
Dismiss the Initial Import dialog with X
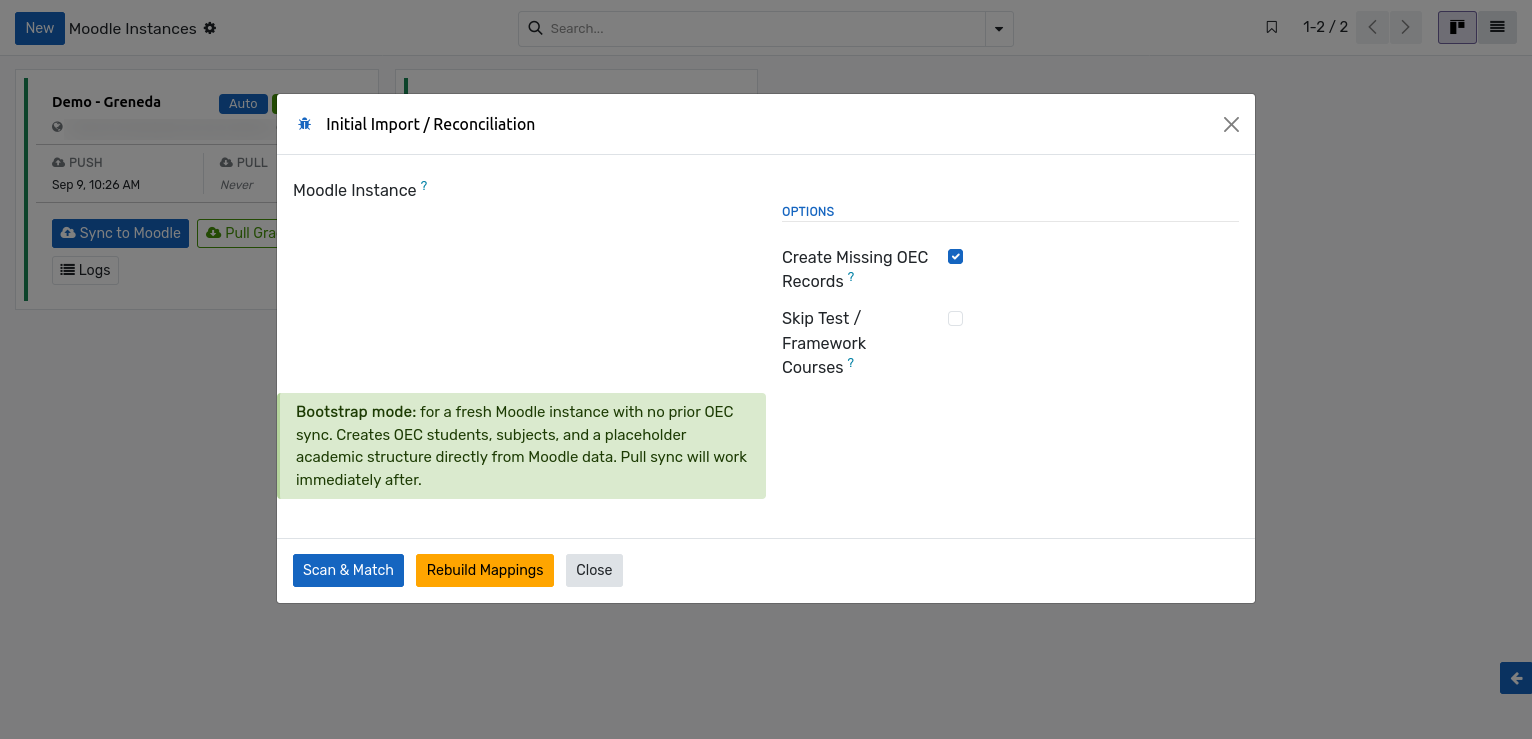(x=1231, y=124)
